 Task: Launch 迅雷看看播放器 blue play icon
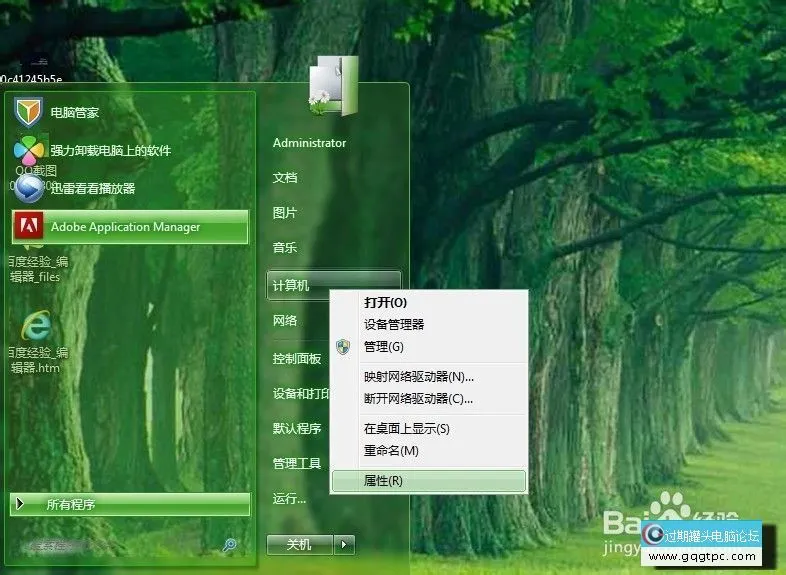pos(29,188)
